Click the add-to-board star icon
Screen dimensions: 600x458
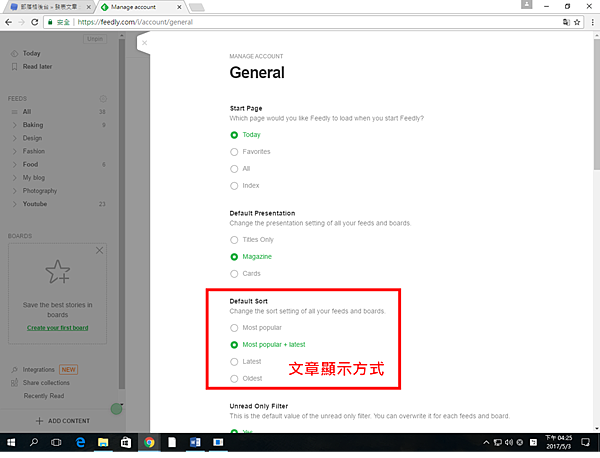pyautogui.click(x=58, y=272)
